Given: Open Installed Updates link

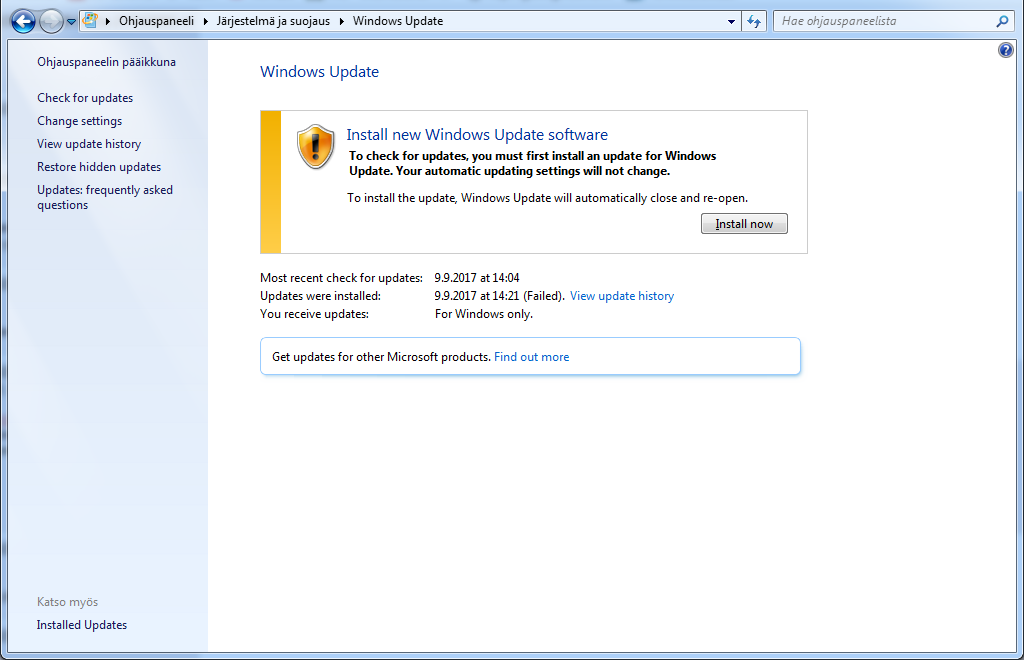Looking at the screenshot, I should pyautogui.click(x=82, y=625).
